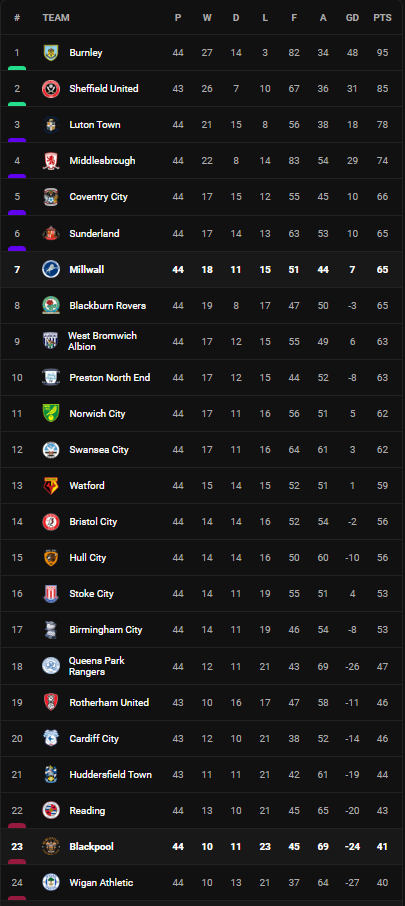Click the TEAM column header
405x906 pixels.
point(56,18)
